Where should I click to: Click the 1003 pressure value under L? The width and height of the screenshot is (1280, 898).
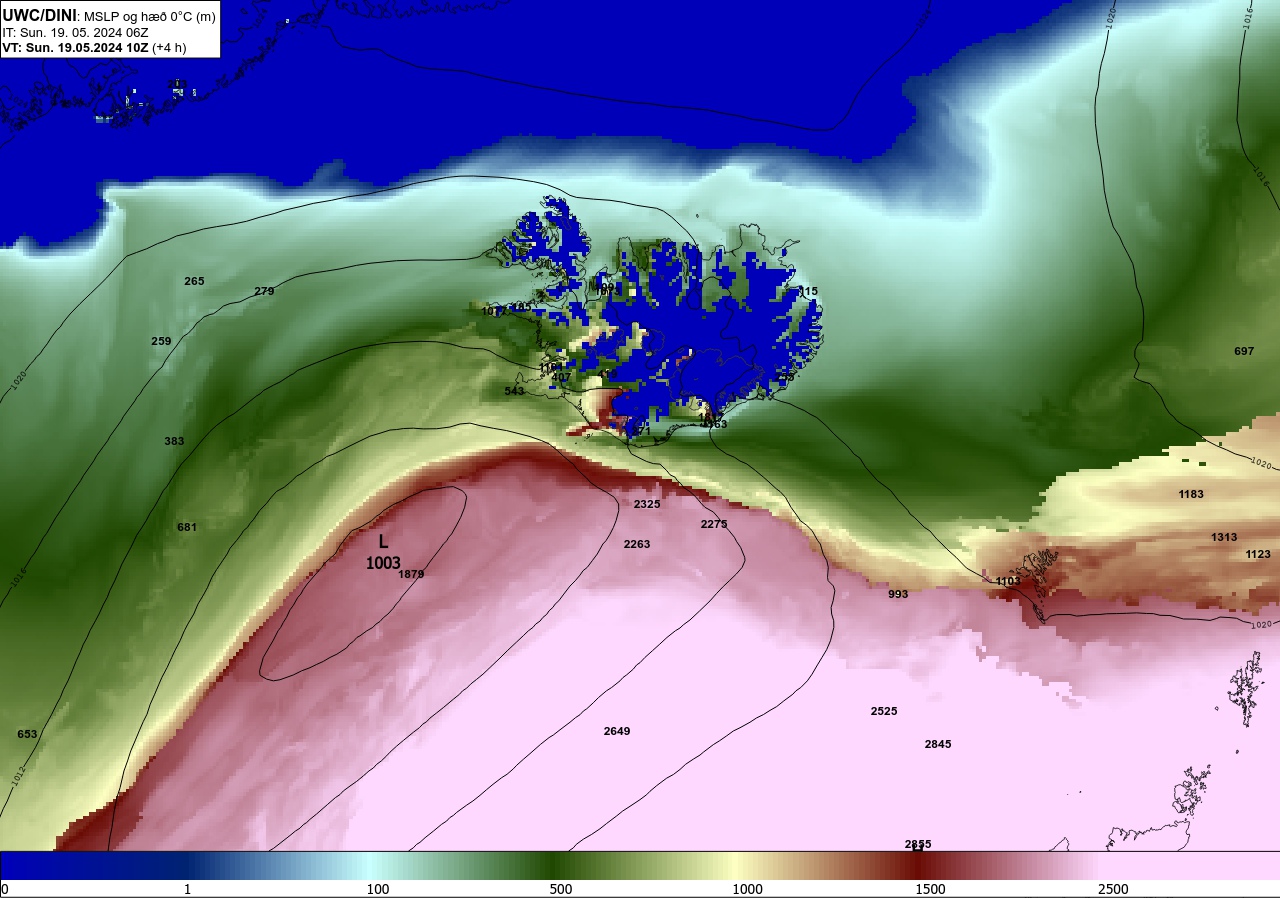pos(383,563)
